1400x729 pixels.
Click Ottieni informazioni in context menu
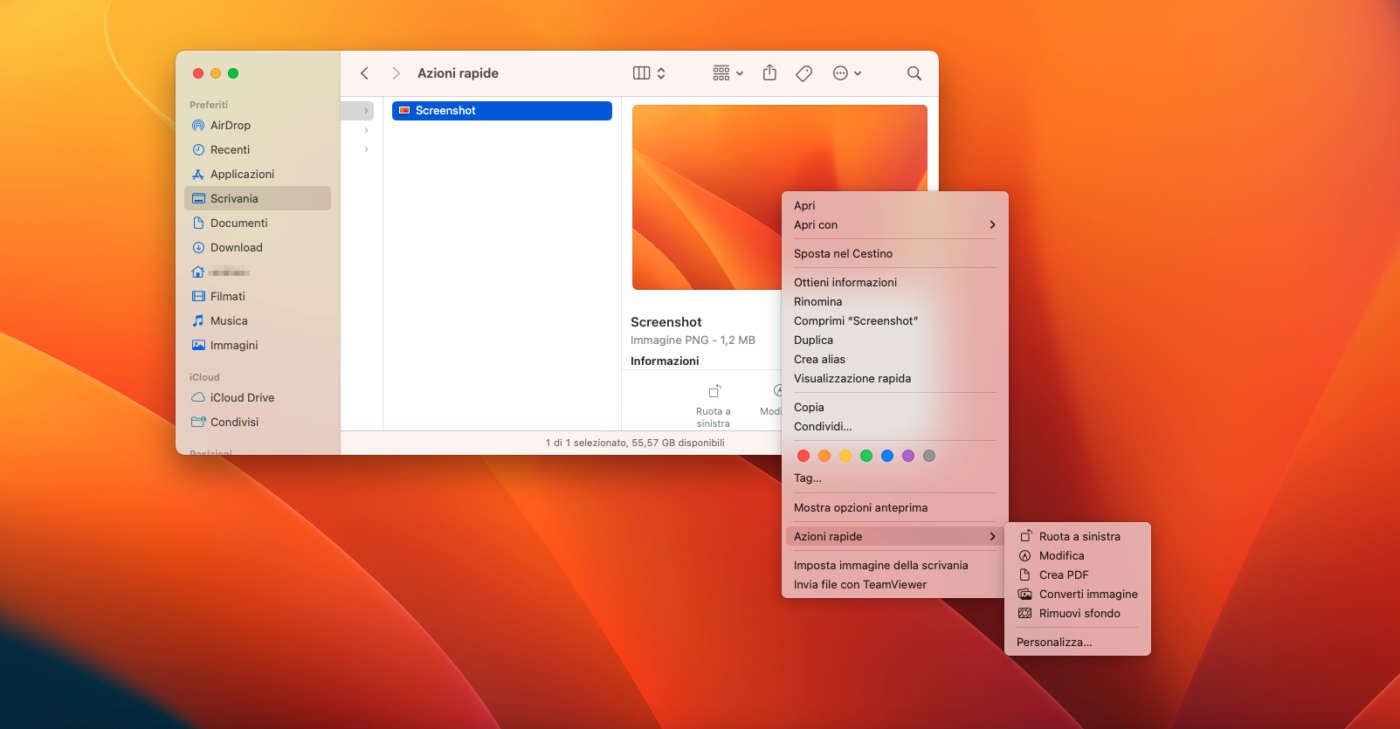(x=845, y=282)
